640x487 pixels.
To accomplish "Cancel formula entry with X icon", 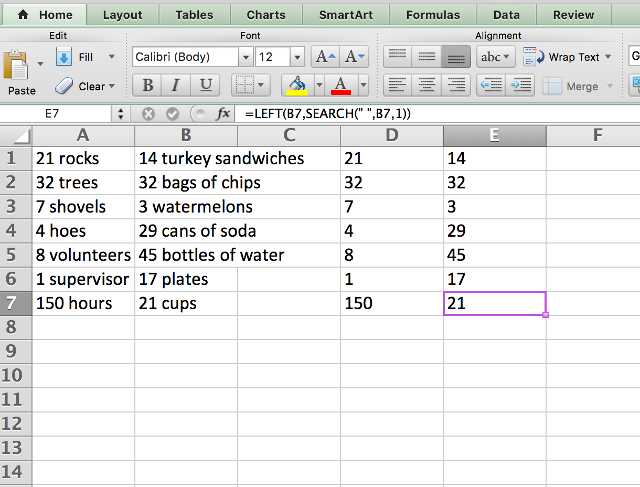I will pyautogui.click(x=148, y=114).
